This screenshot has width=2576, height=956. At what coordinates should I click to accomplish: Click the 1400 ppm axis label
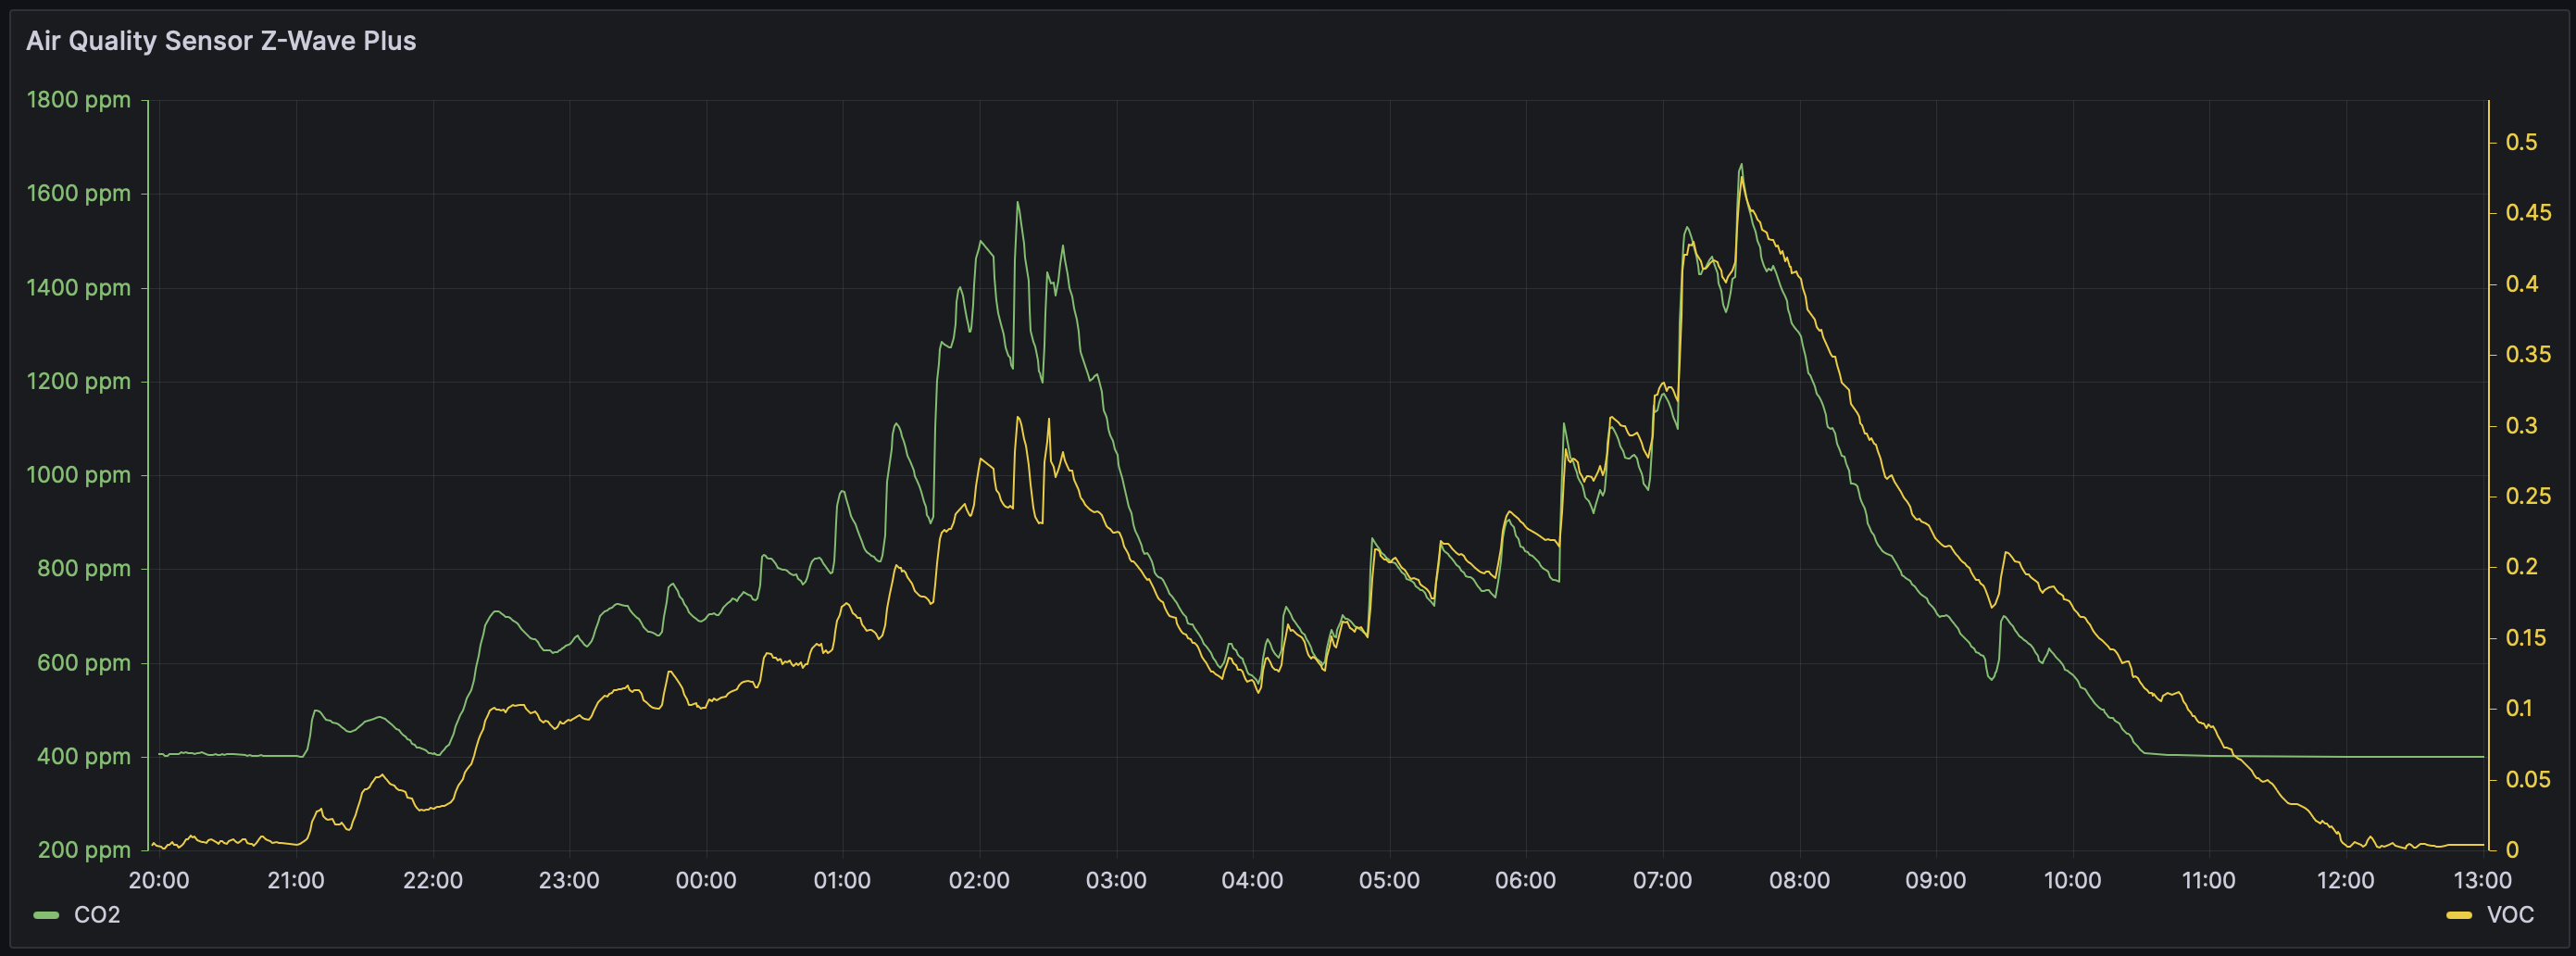point(79,288)
